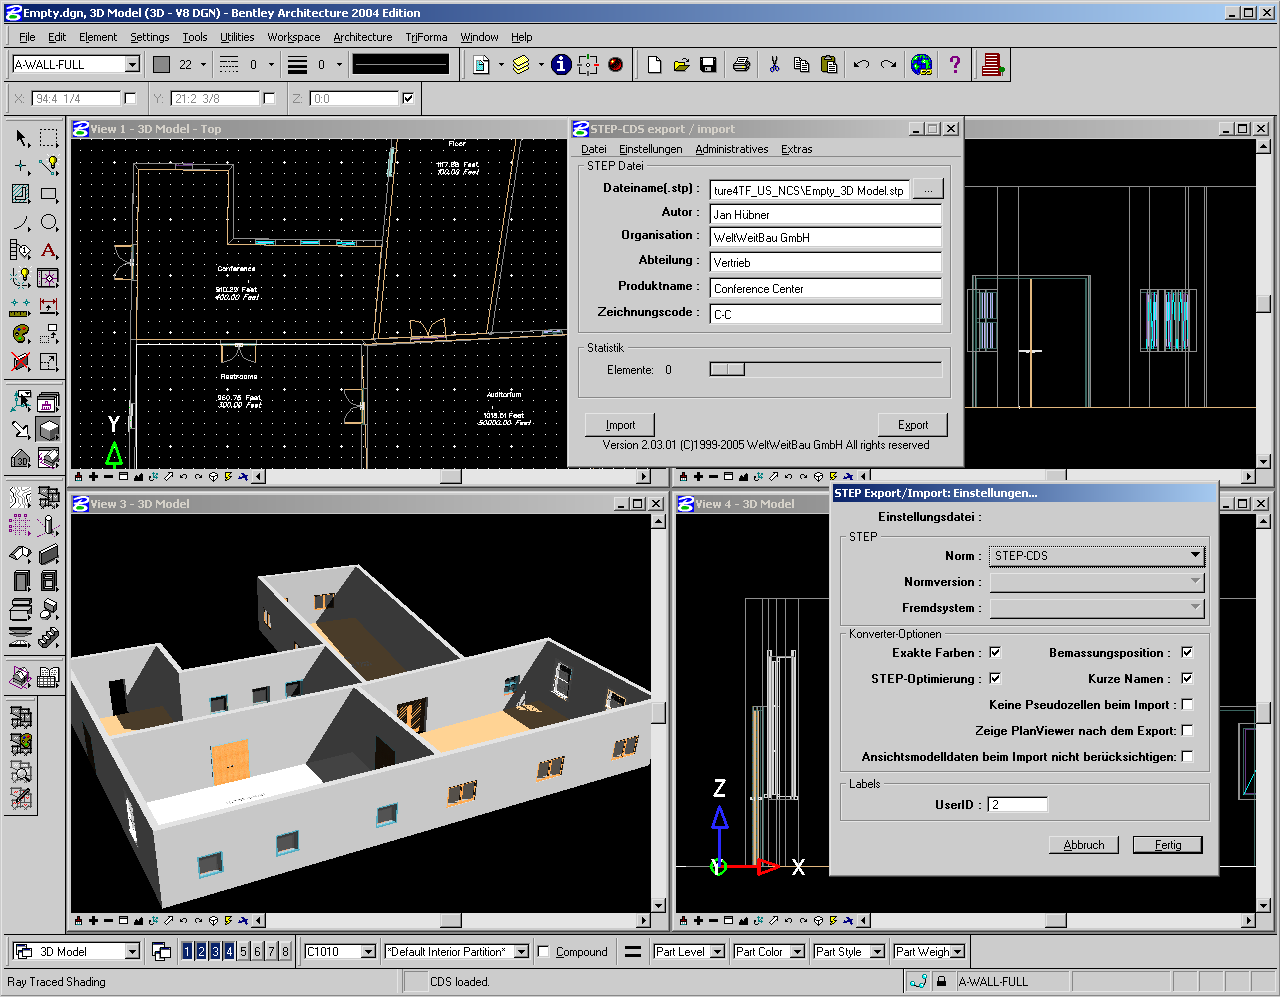Click the Level Manager stacked layers icon
This screenshot has width=1280, height=997.
point(521,65)
